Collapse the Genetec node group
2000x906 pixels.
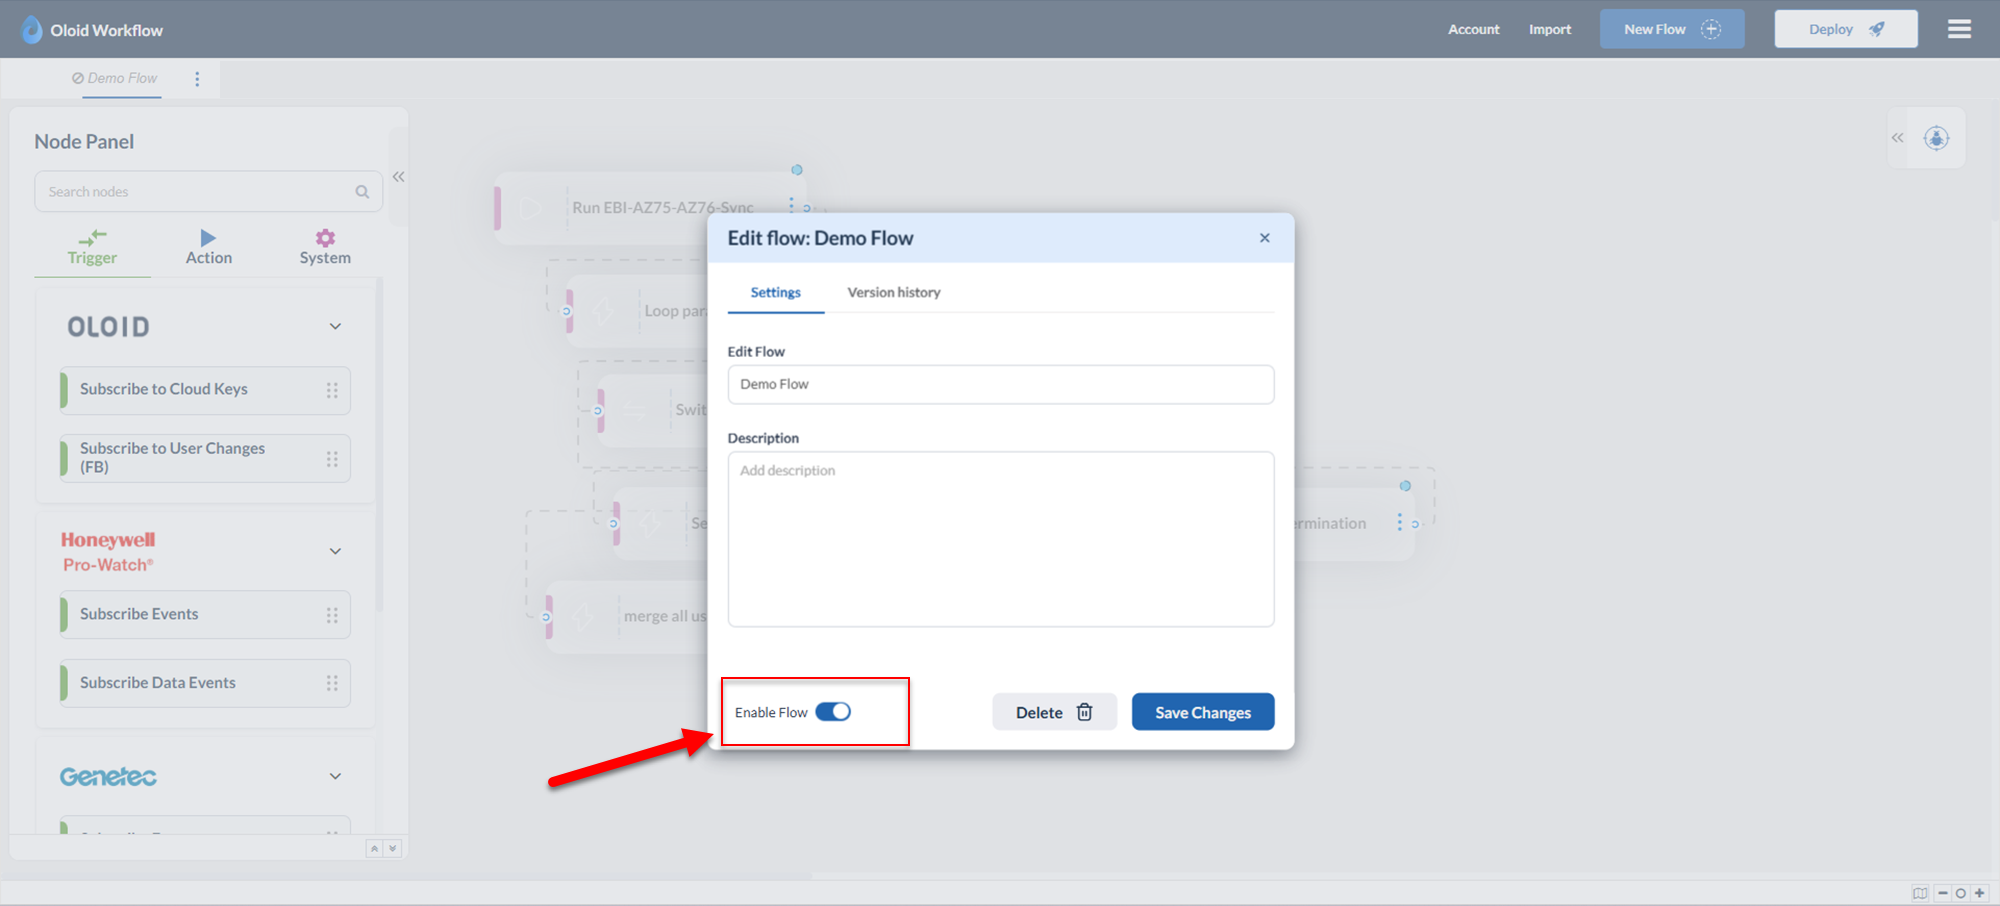tap(335, 776)
